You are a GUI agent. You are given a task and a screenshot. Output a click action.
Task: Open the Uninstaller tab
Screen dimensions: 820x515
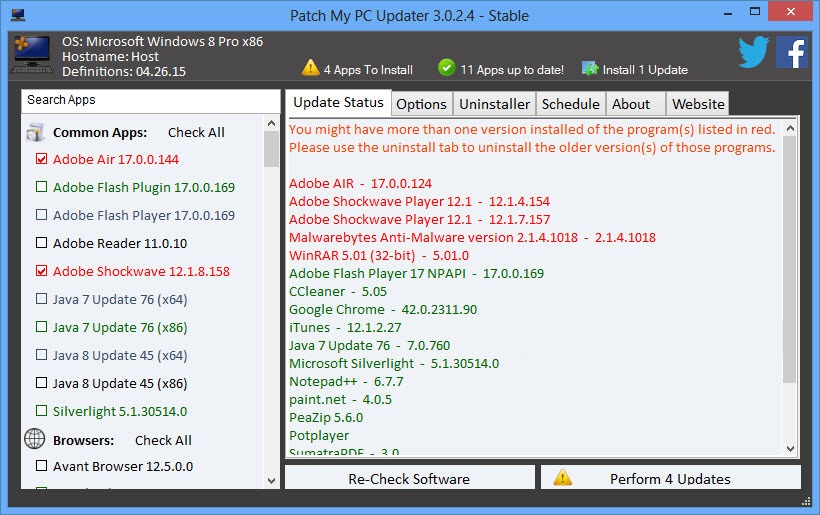pos(495,104)
